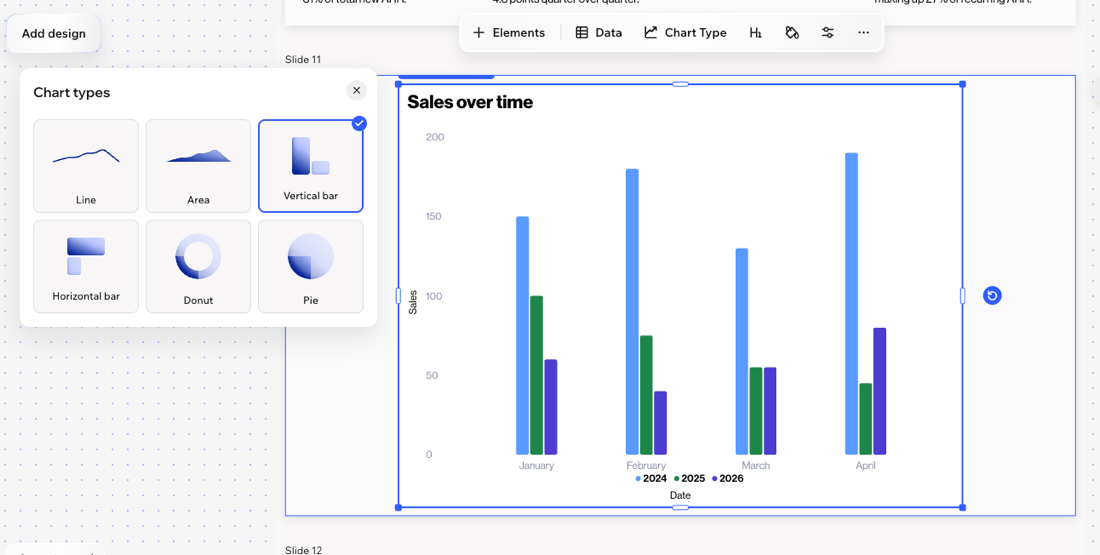The width and height of the screenshot is (1100, 555).
Task: Toggle the 2025 legend entry
Action: pos(689,479)
